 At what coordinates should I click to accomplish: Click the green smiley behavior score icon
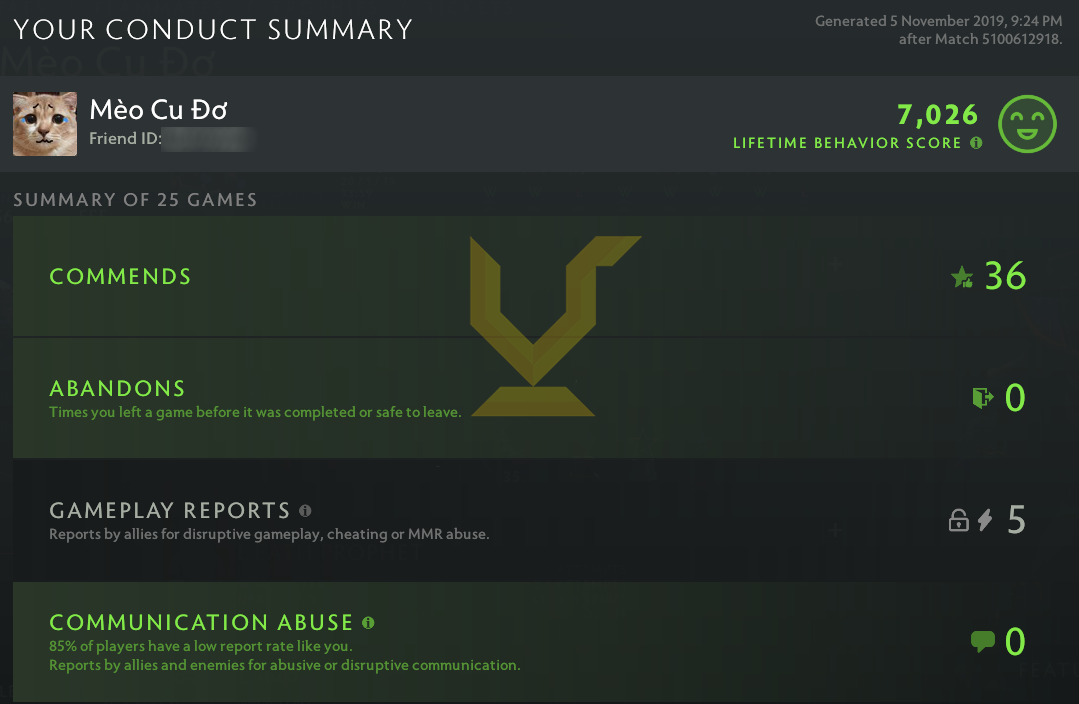click(1028, 124)
